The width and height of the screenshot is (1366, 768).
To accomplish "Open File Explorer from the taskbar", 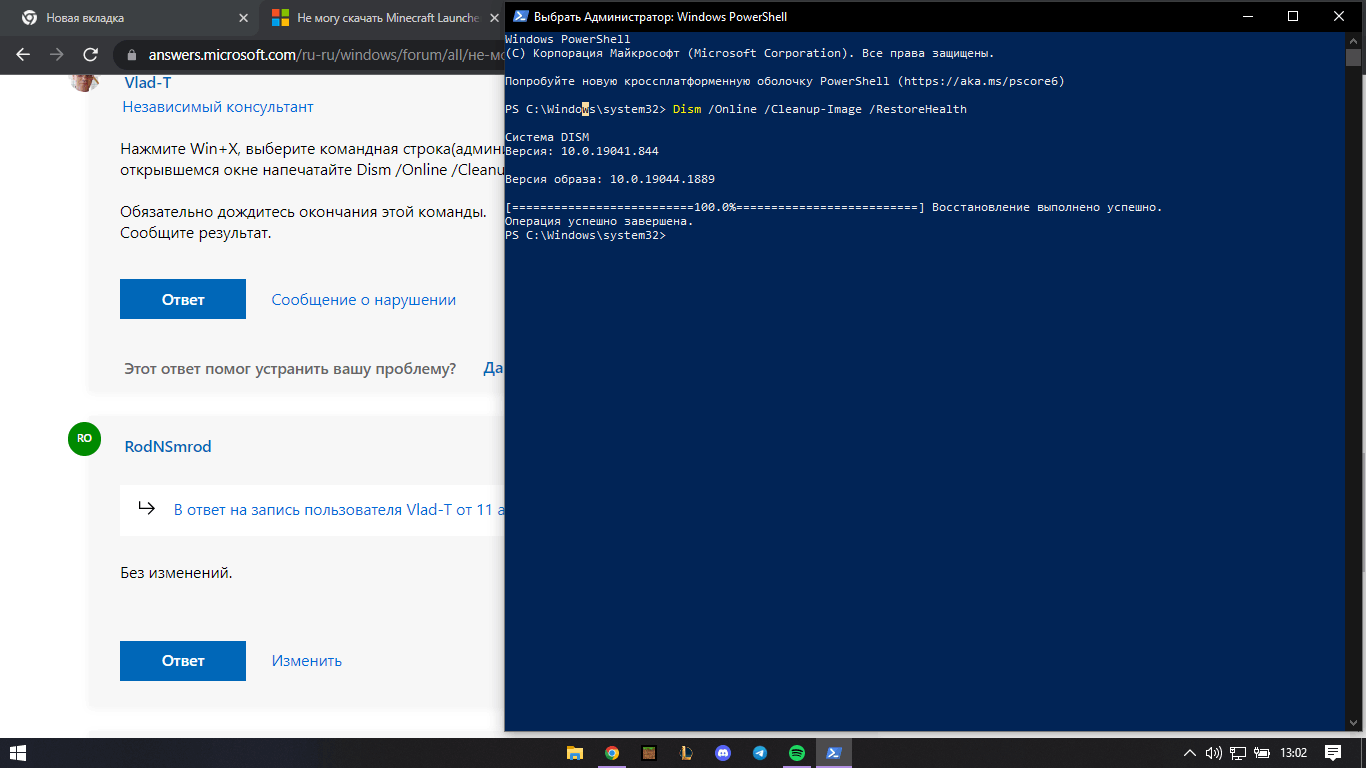I will coord(575,753).
